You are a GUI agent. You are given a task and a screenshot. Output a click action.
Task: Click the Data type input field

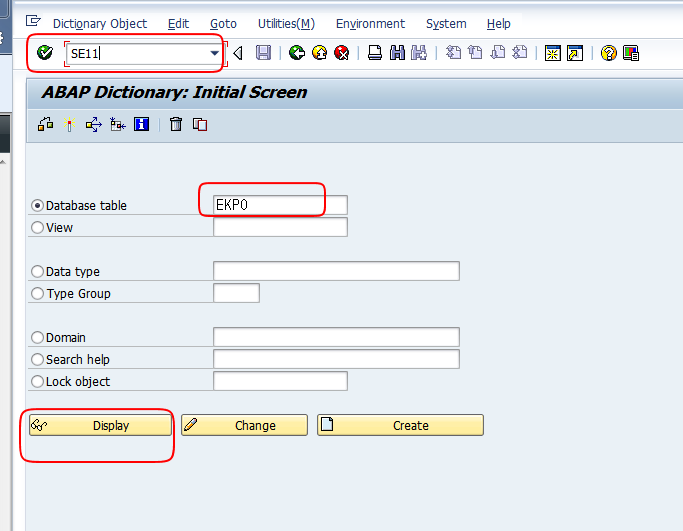click(336, 271)
